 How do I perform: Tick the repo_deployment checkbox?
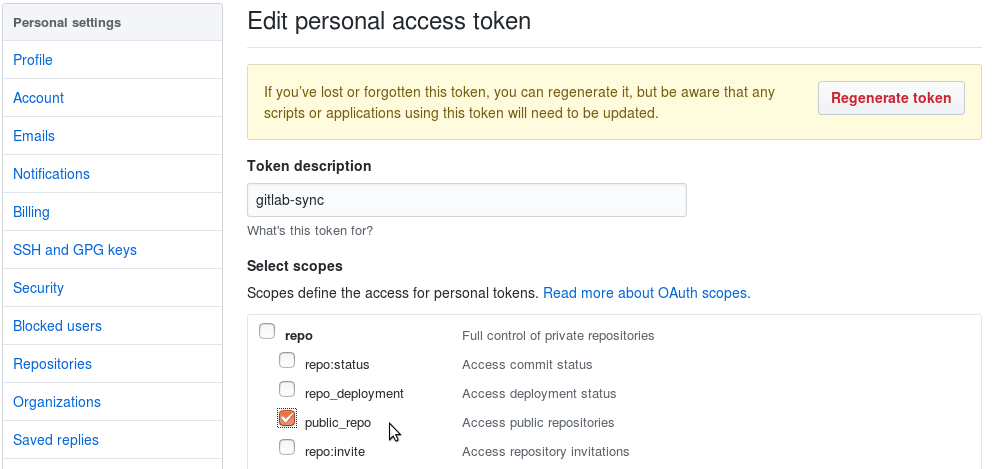[x=287, y=389]
